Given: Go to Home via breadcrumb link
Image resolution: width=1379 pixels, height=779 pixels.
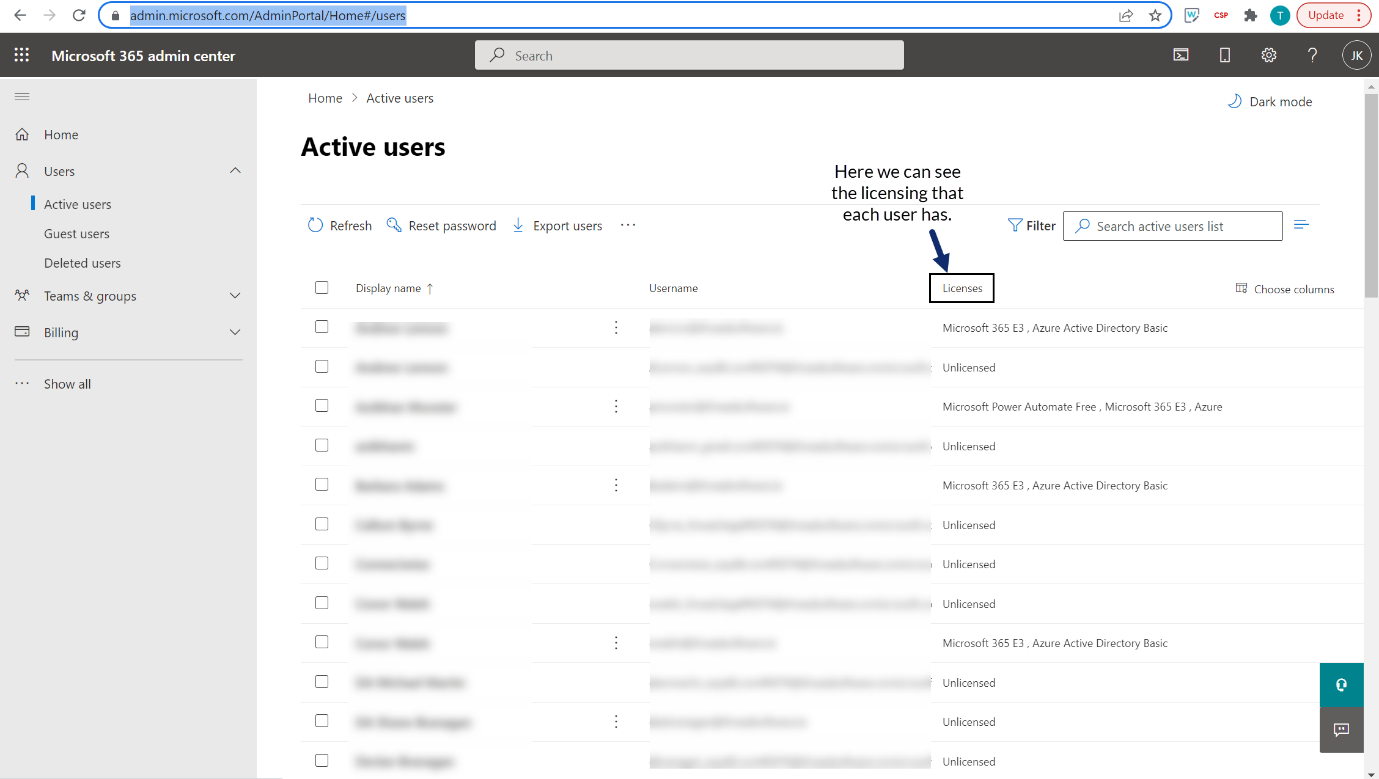Looking at the screenshot, I should tap(325, 98).
